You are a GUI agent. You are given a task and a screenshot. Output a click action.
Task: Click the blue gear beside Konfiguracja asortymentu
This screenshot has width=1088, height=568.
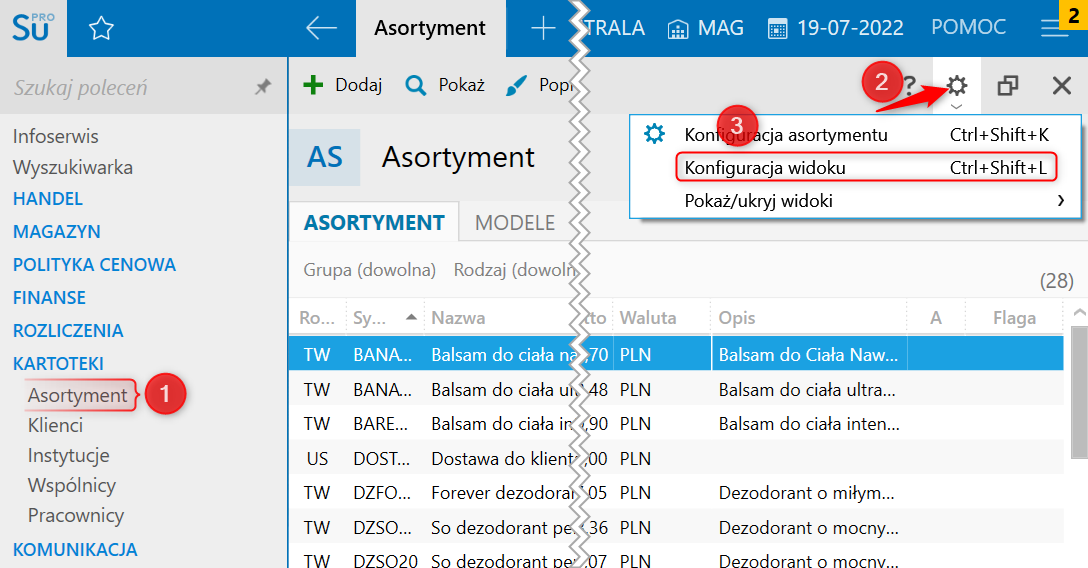pyautogui.click(x=654, y=133)
